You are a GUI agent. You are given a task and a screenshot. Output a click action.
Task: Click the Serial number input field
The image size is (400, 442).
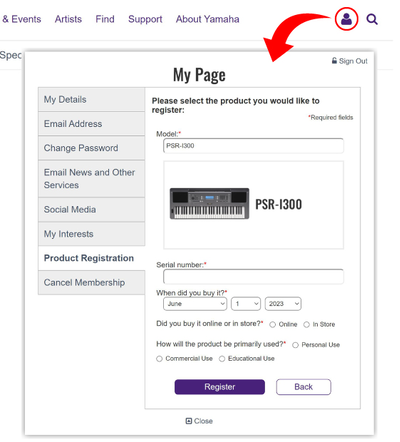[x=253, y=277]
